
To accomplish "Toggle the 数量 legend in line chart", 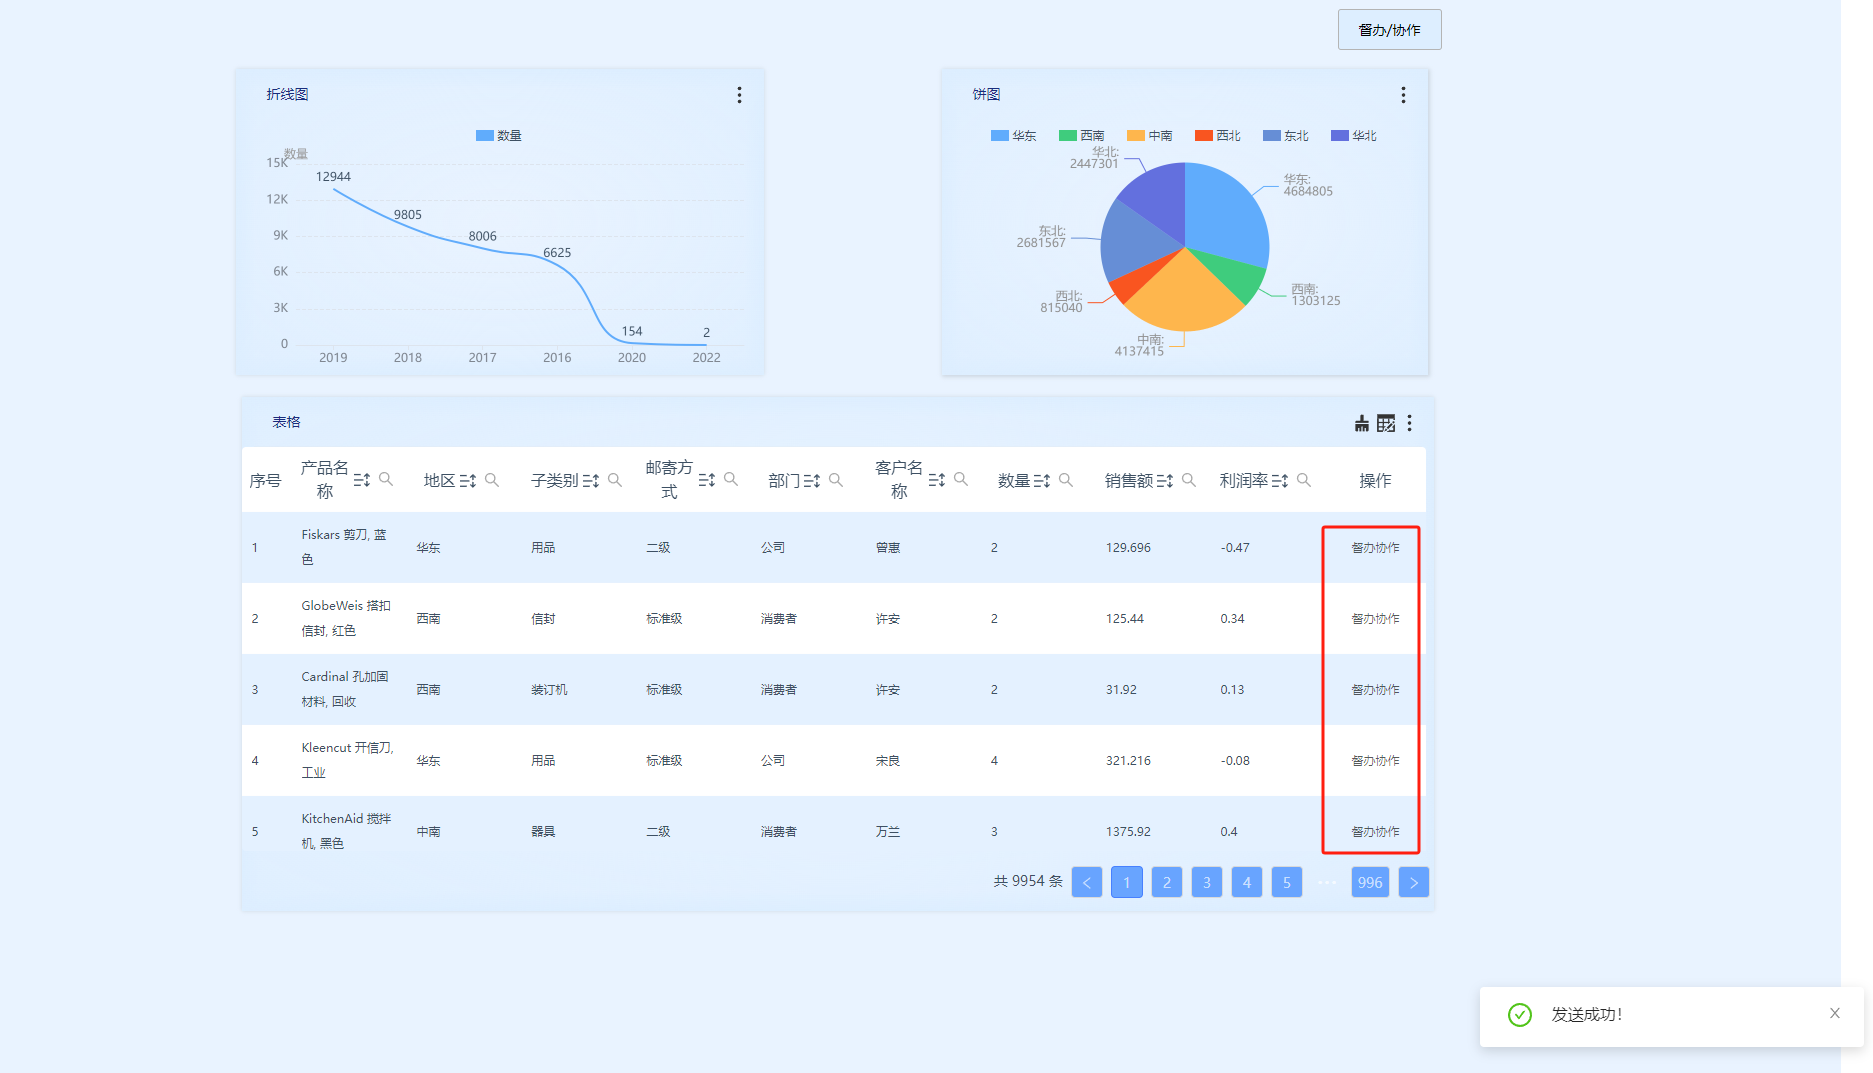I will pos(499,136).
